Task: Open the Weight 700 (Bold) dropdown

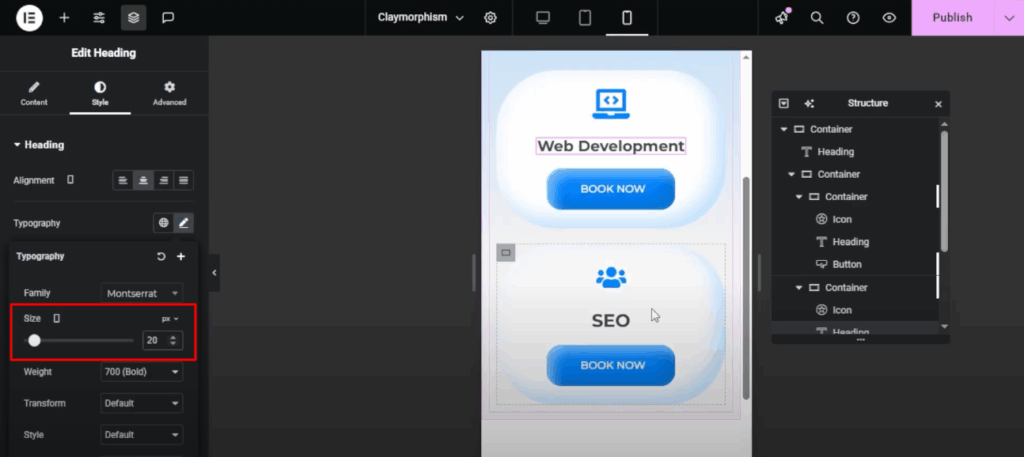Action: click(142, 372)
